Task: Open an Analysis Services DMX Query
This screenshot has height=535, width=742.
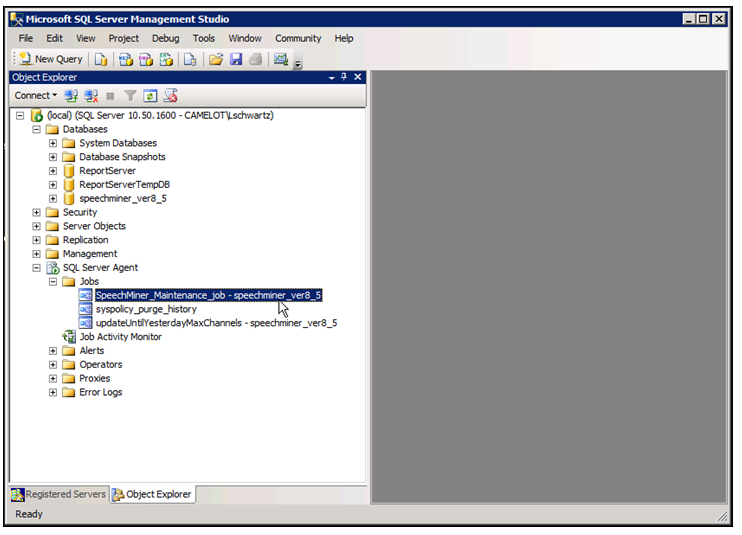Action: 146,59
